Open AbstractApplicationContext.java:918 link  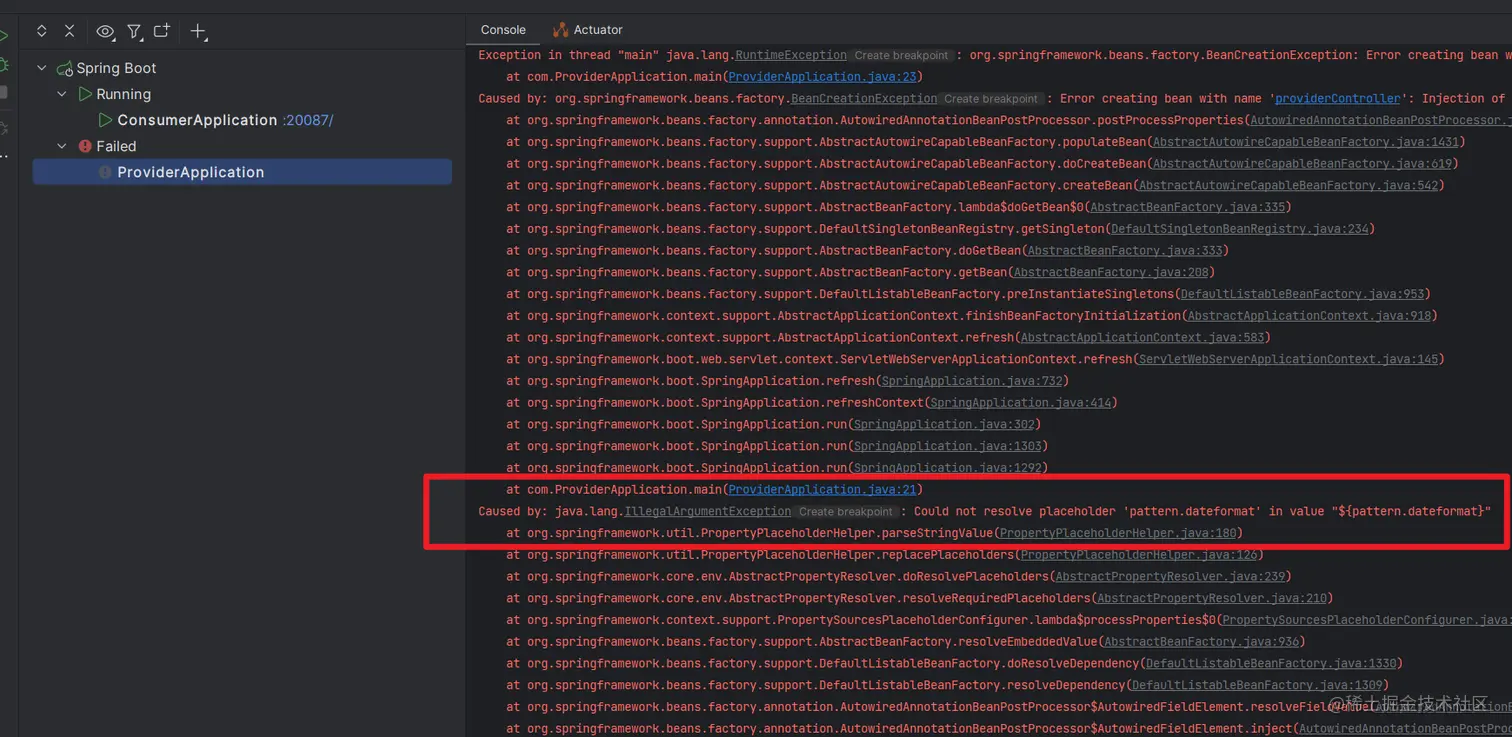[x=1309, y=316]
